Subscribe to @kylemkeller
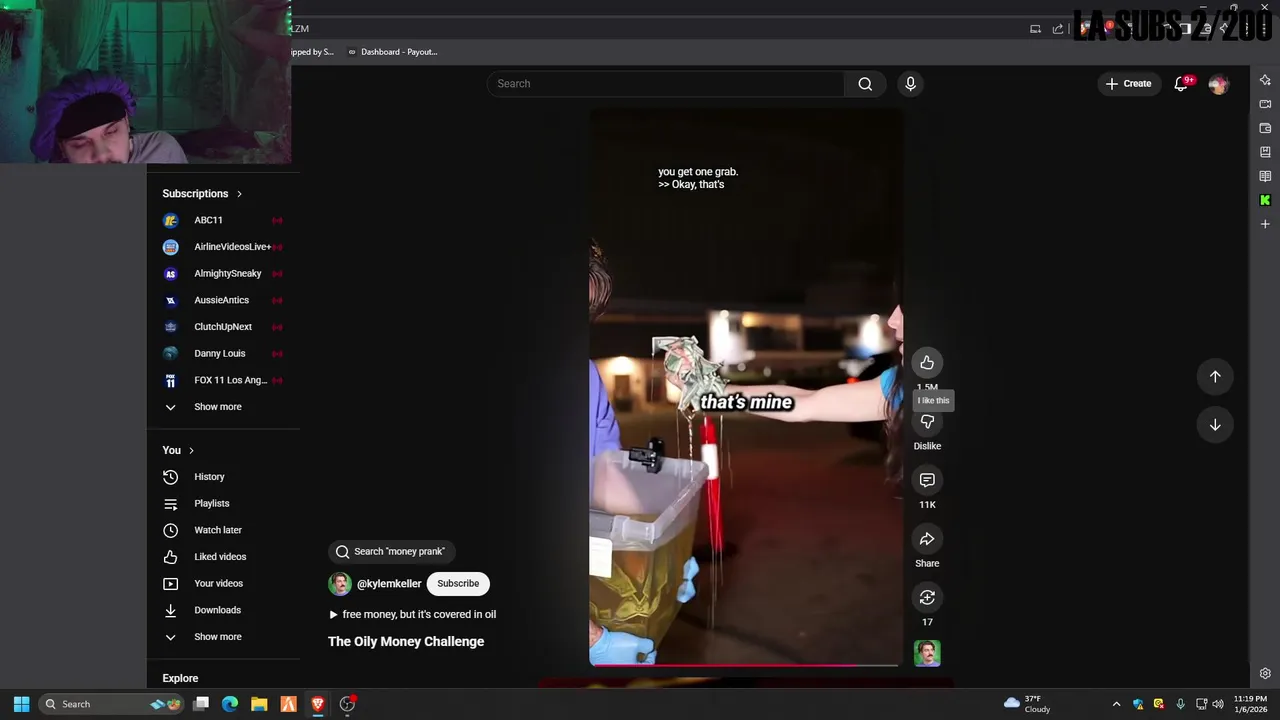 tap(458, 583)
